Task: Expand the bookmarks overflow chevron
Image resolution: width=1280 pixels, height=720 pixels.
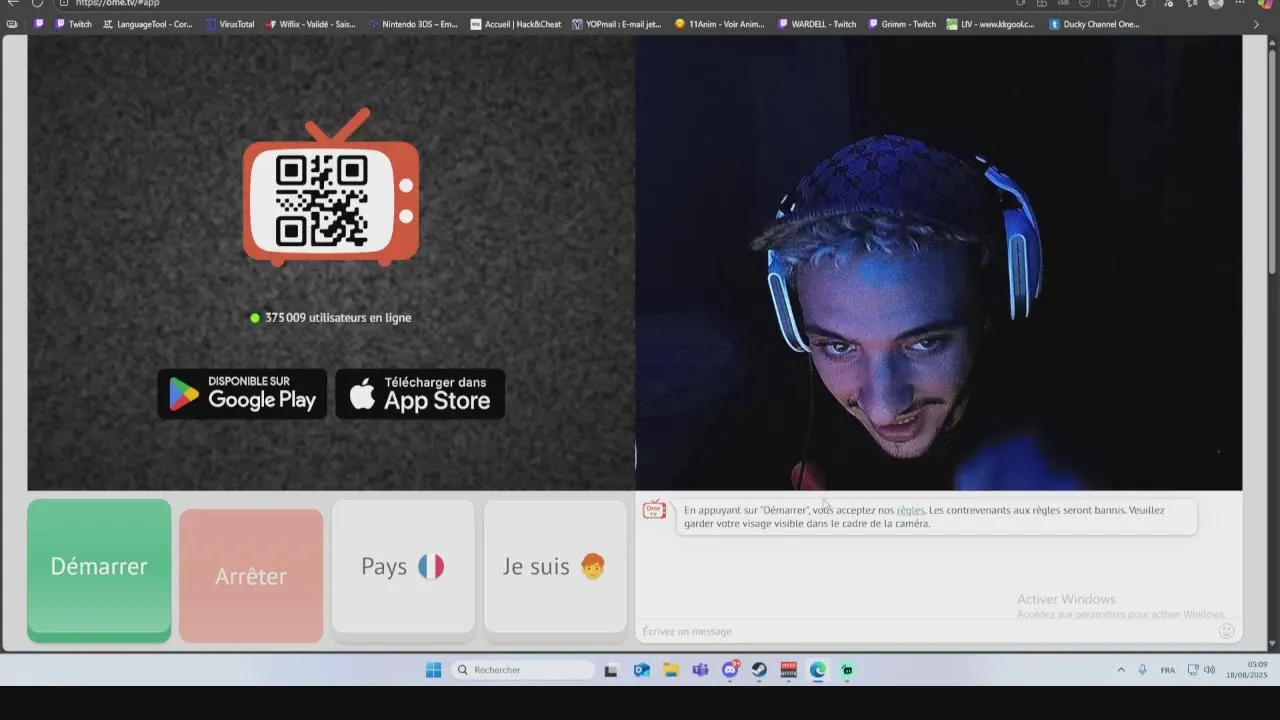Action: click(1256, 24)
